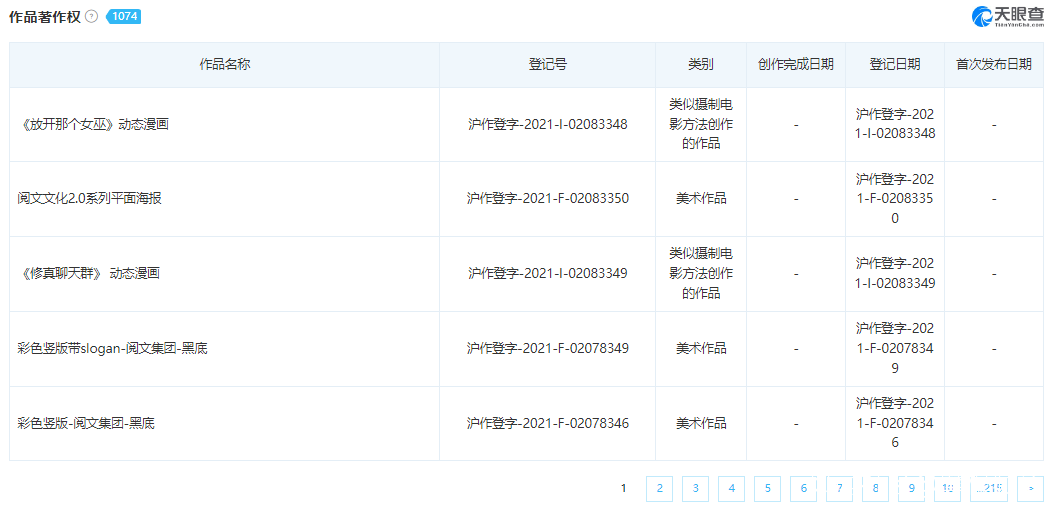Click current page number 1

click(624, 488)
